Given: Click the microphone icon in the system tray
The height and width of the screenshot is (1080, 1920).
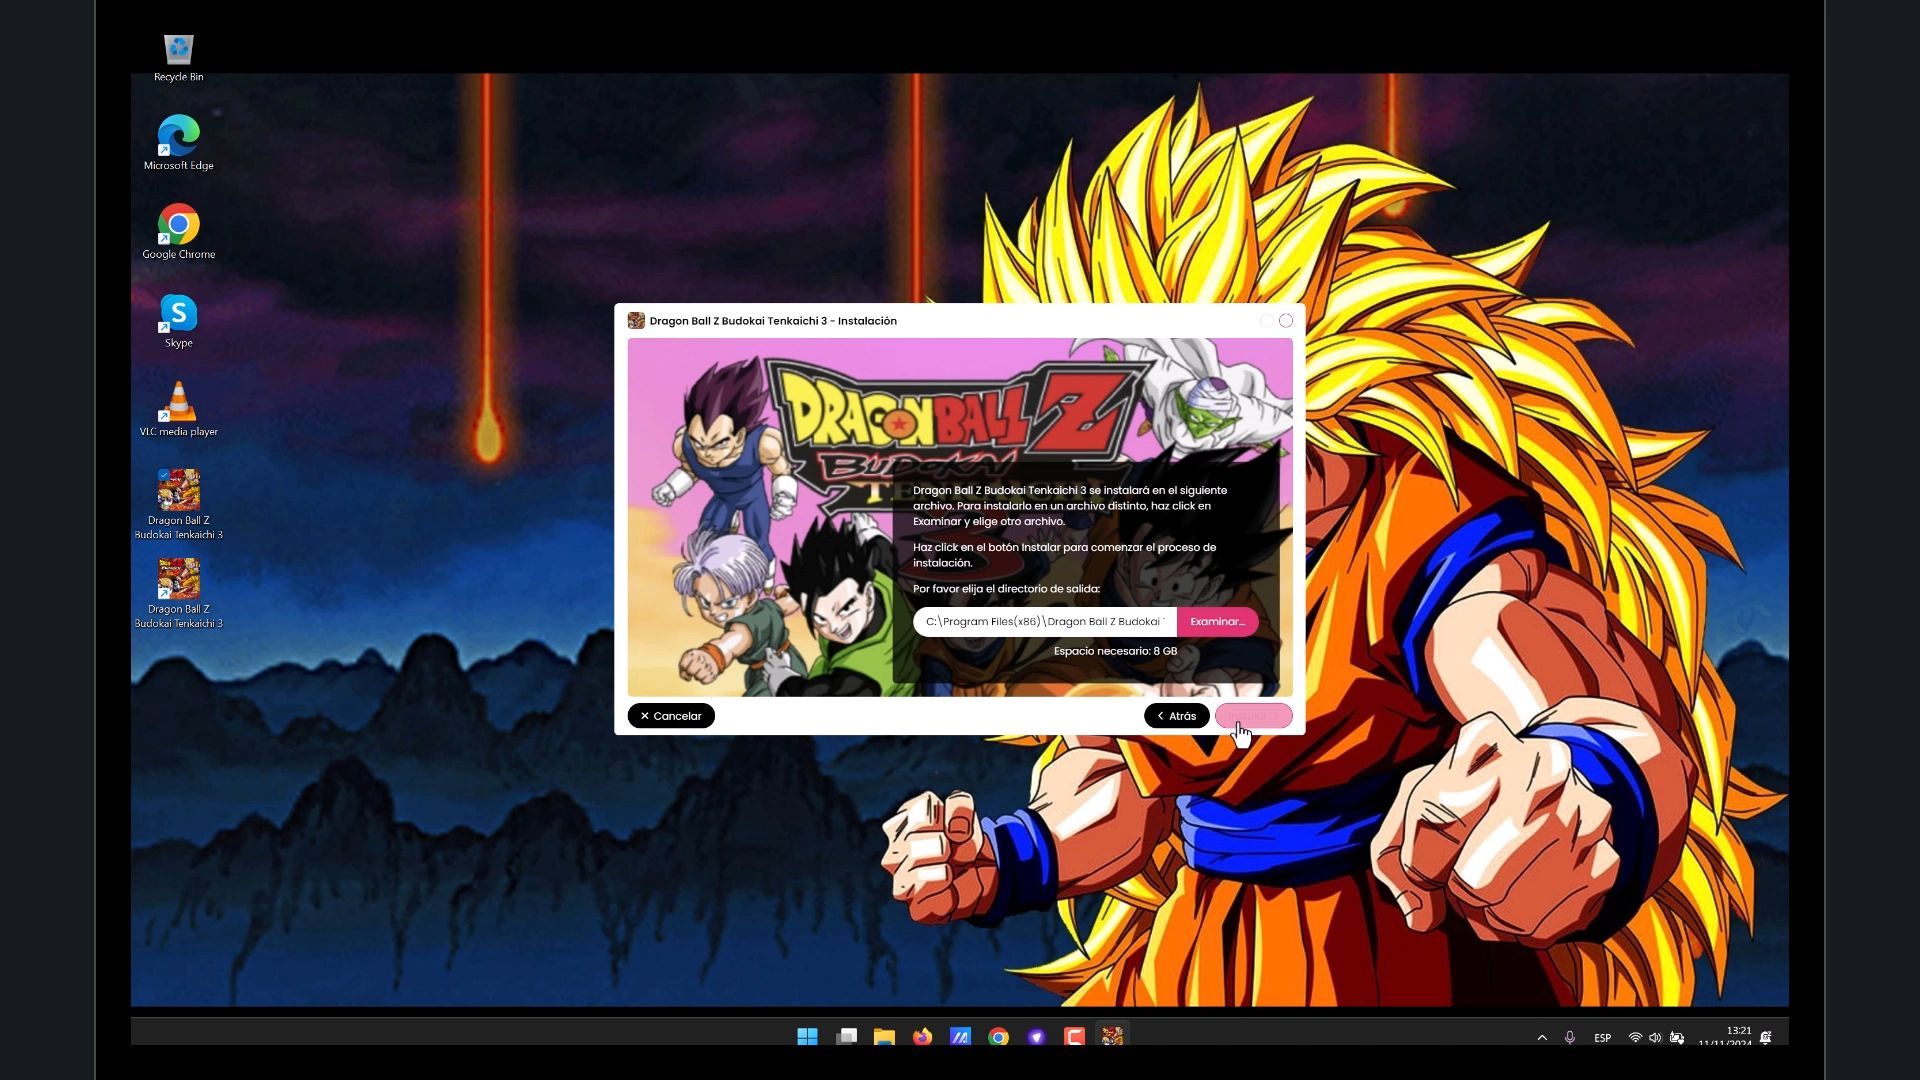Looking at the screenshot, I should click(x=1570, y=1038).
